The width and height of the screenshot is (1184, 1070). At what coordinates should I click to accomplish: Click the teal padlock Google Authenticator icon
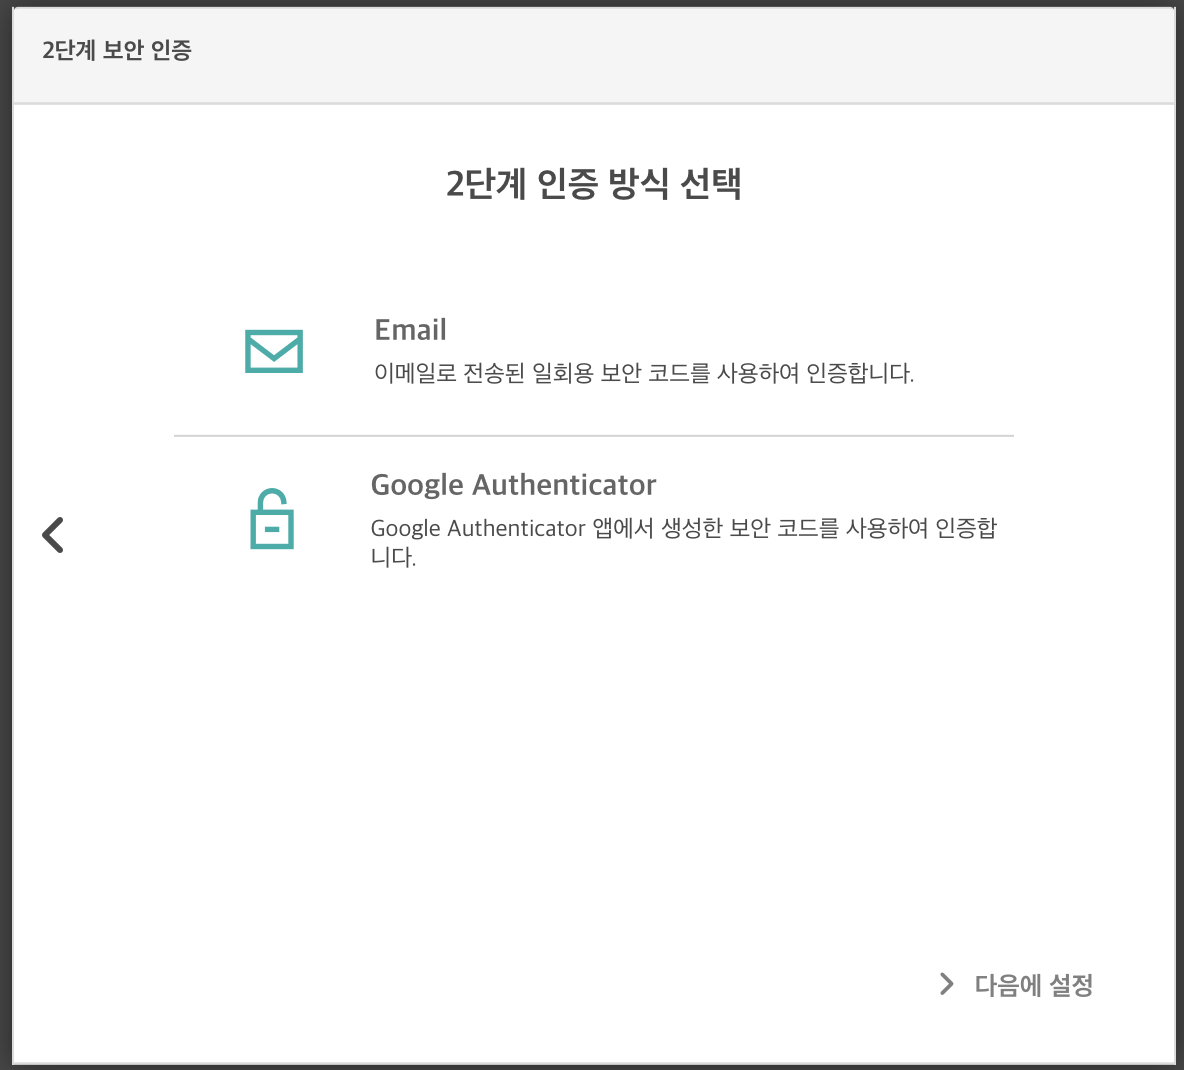[x=272, y=519]
